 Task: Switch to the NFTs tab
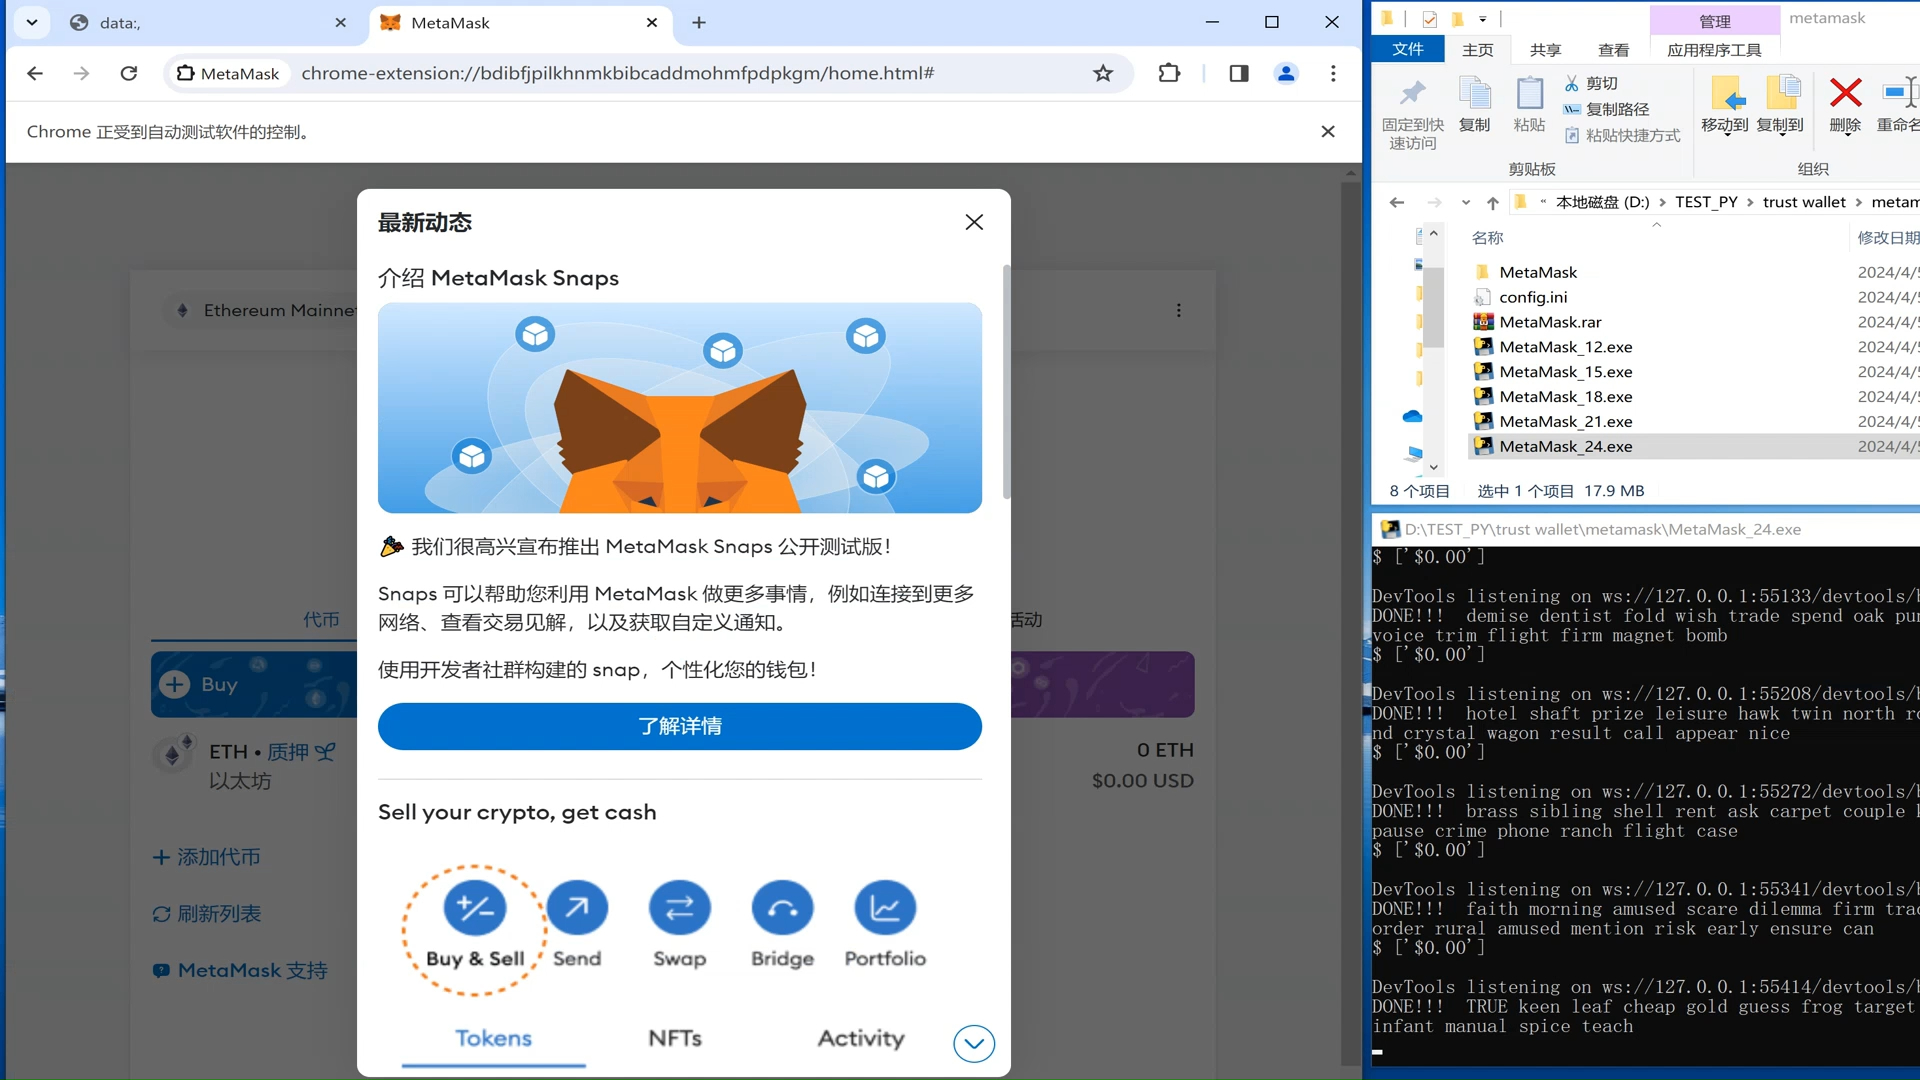point(673,1039)
